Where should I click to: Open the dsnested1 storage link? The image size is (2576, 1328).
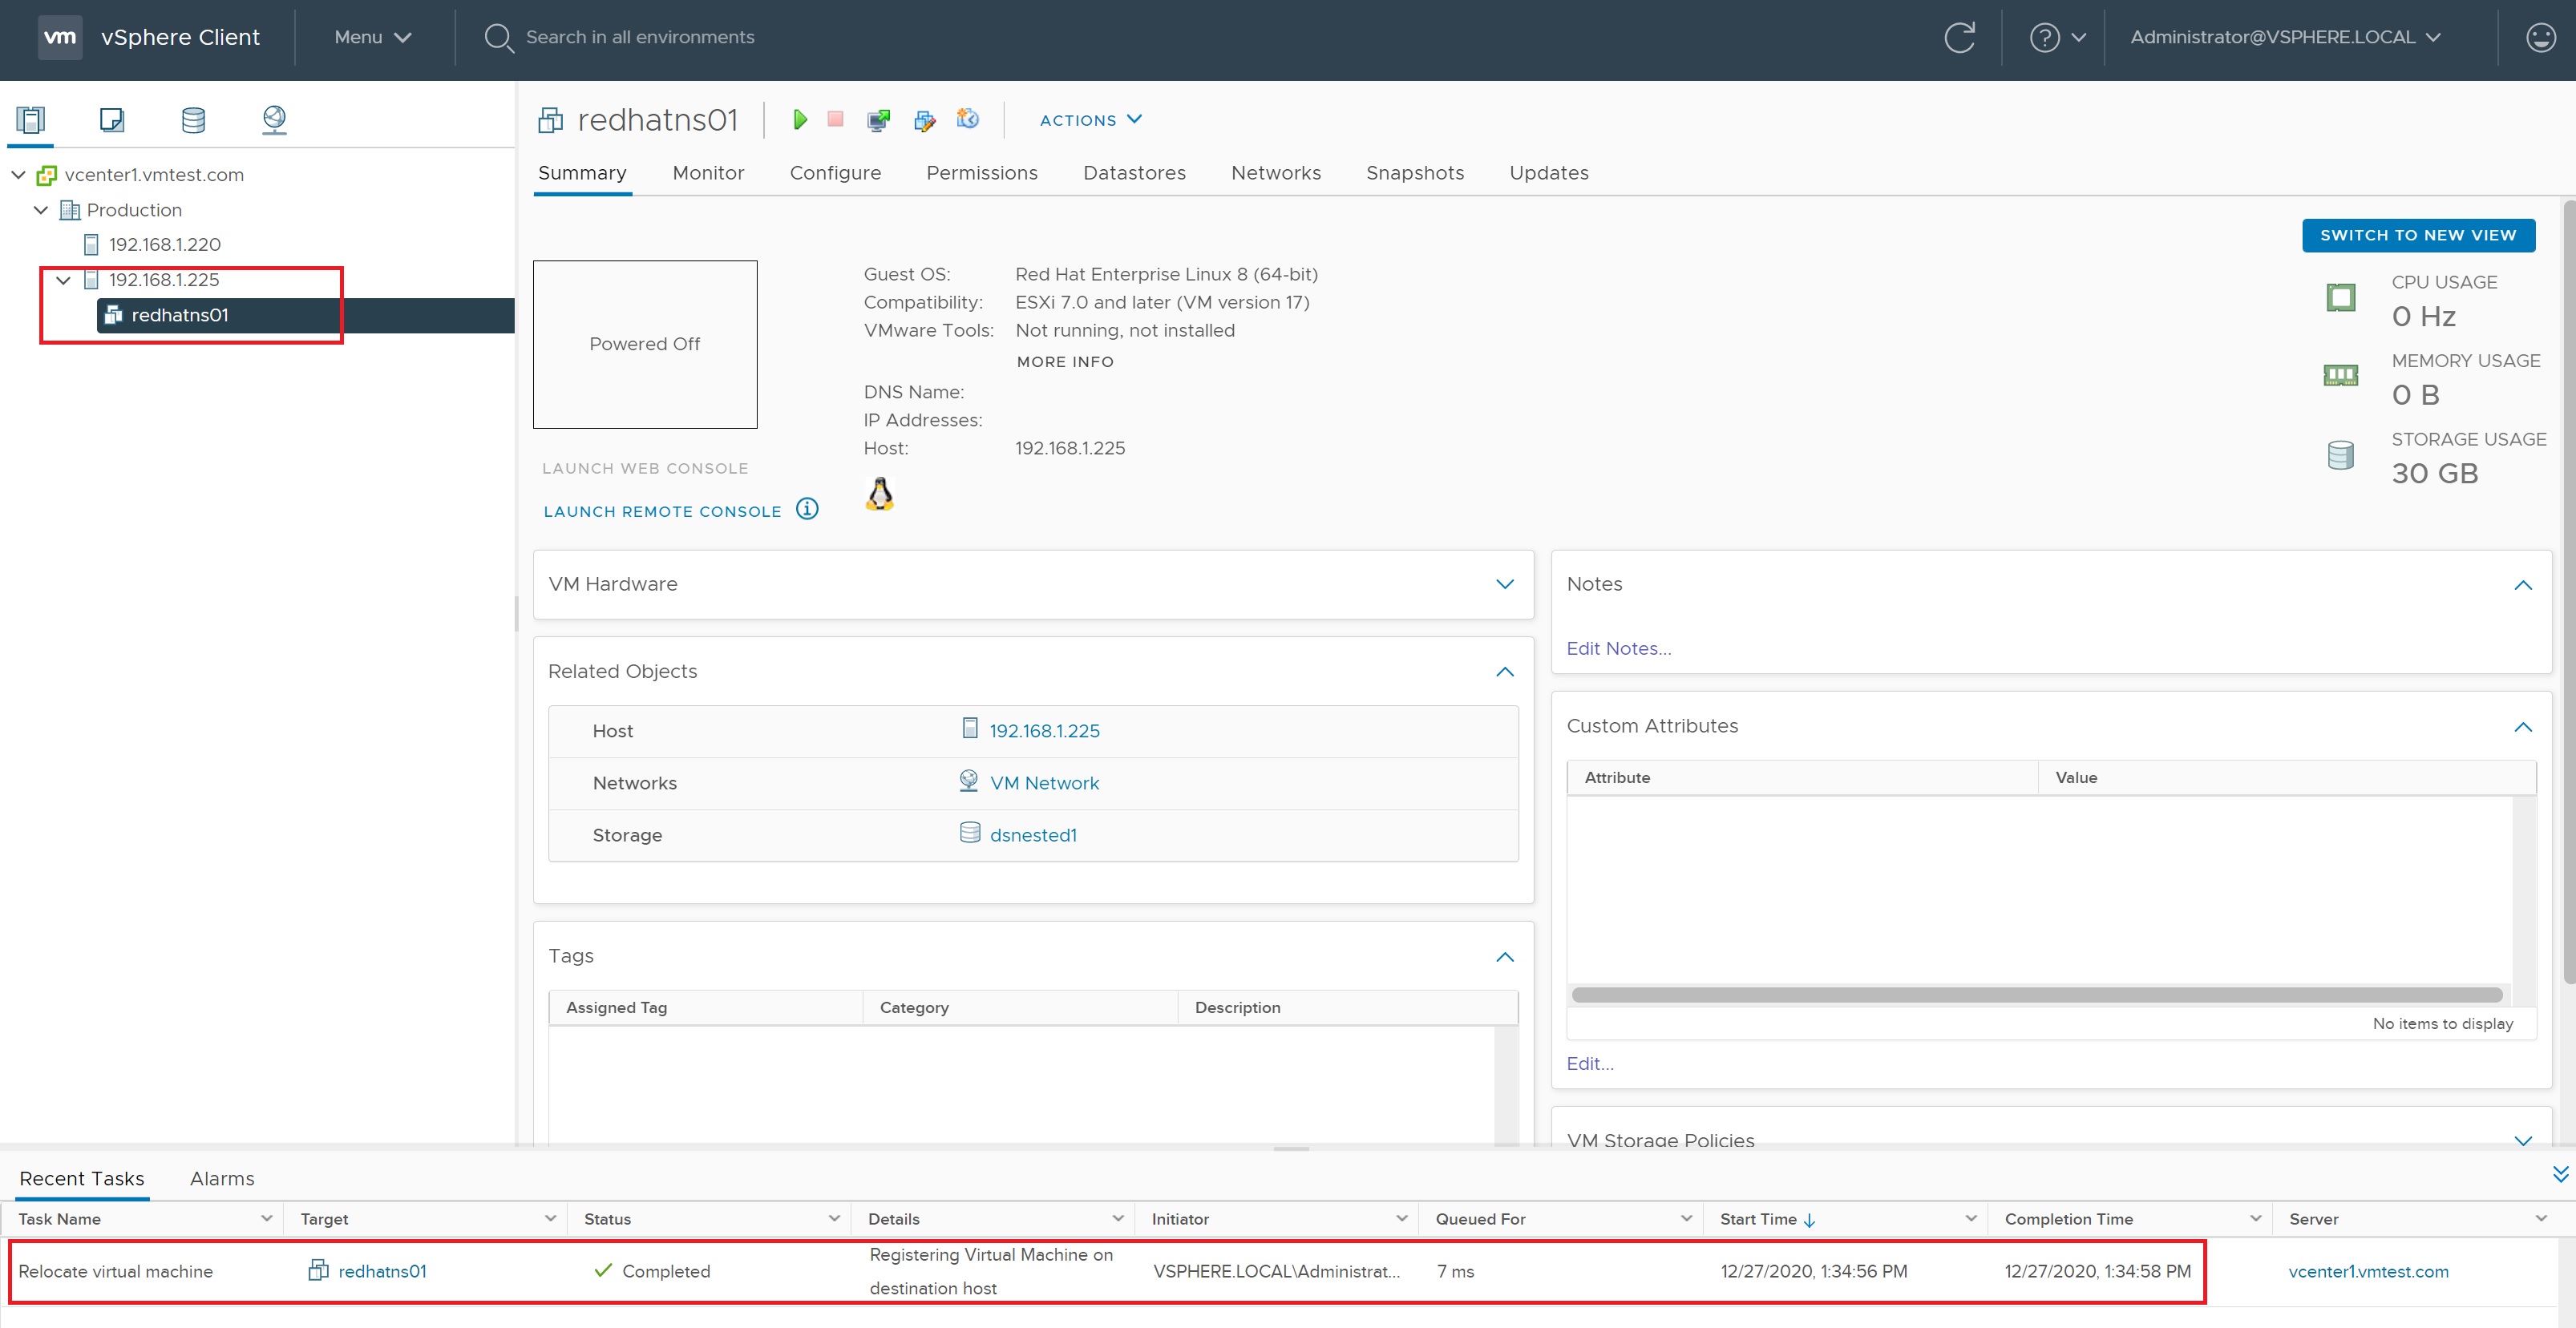tap(1033, 835)
